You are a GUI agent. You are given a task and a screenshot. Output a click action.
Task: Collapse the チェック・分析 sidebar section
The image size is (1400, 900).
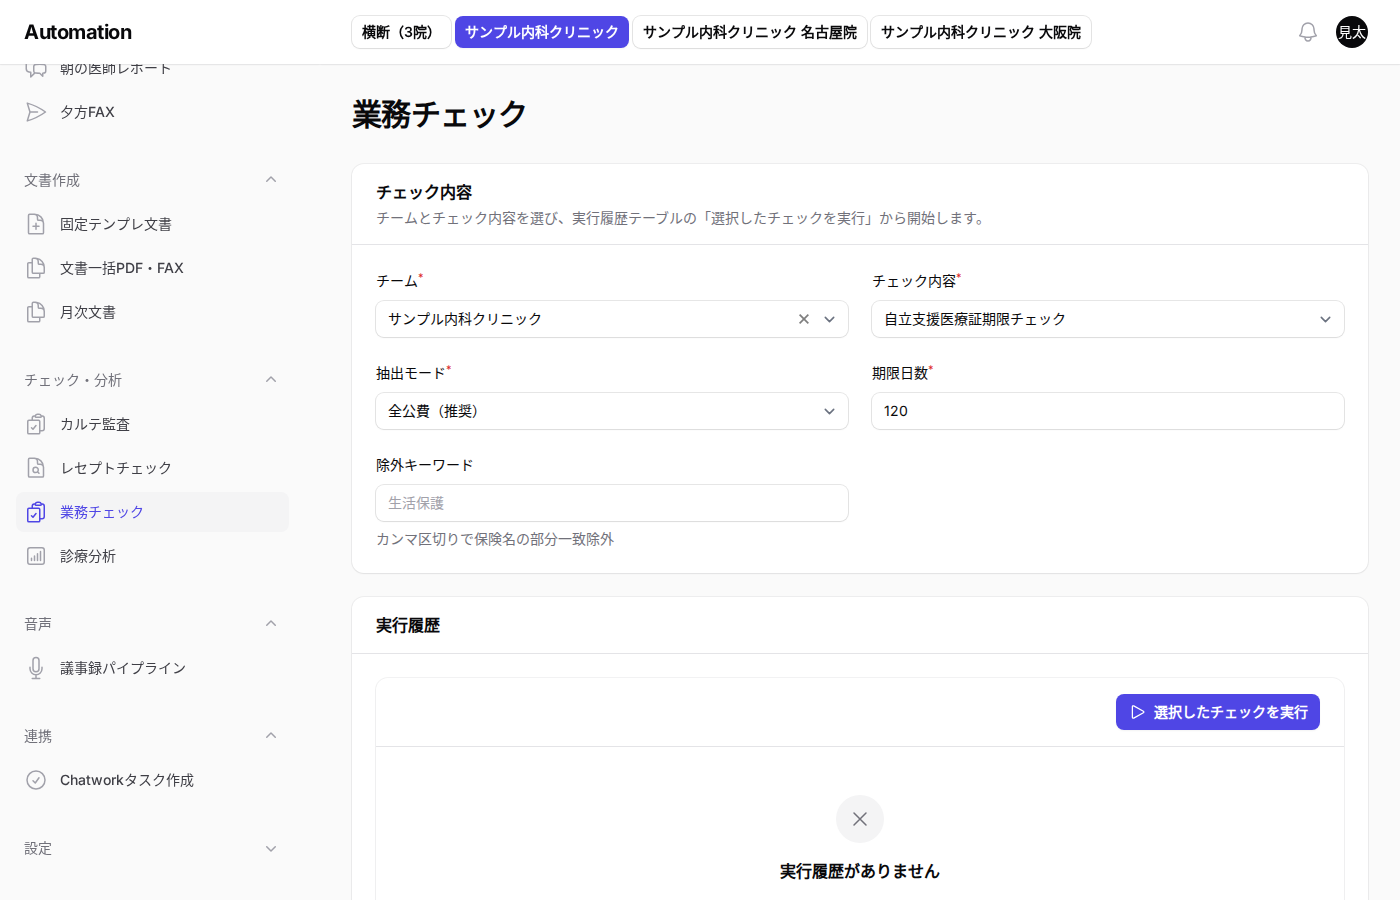pyautogui.click(x=271, y=380)
